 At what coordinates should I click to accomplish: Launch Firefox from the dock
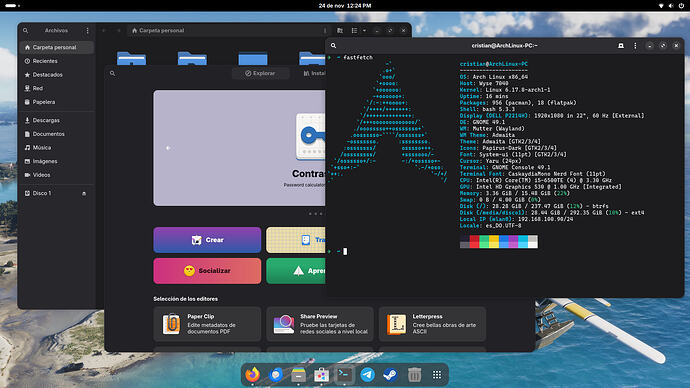[x=253, y=374]
